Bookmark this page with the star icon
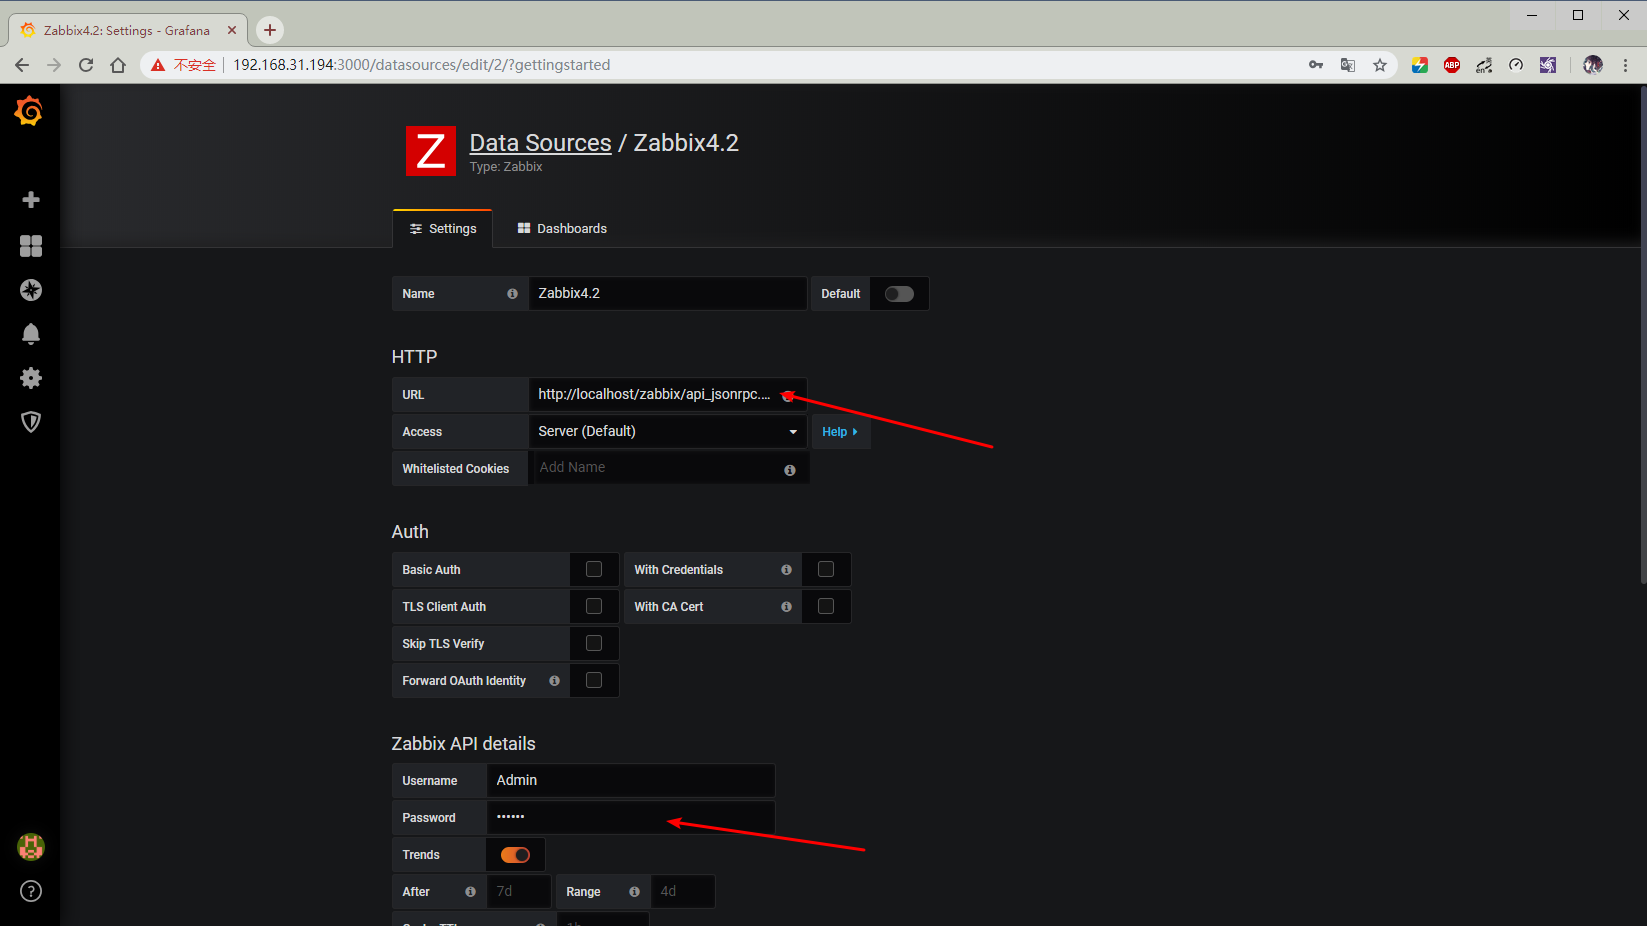1647x926 pixels. tap(1380, 65)
